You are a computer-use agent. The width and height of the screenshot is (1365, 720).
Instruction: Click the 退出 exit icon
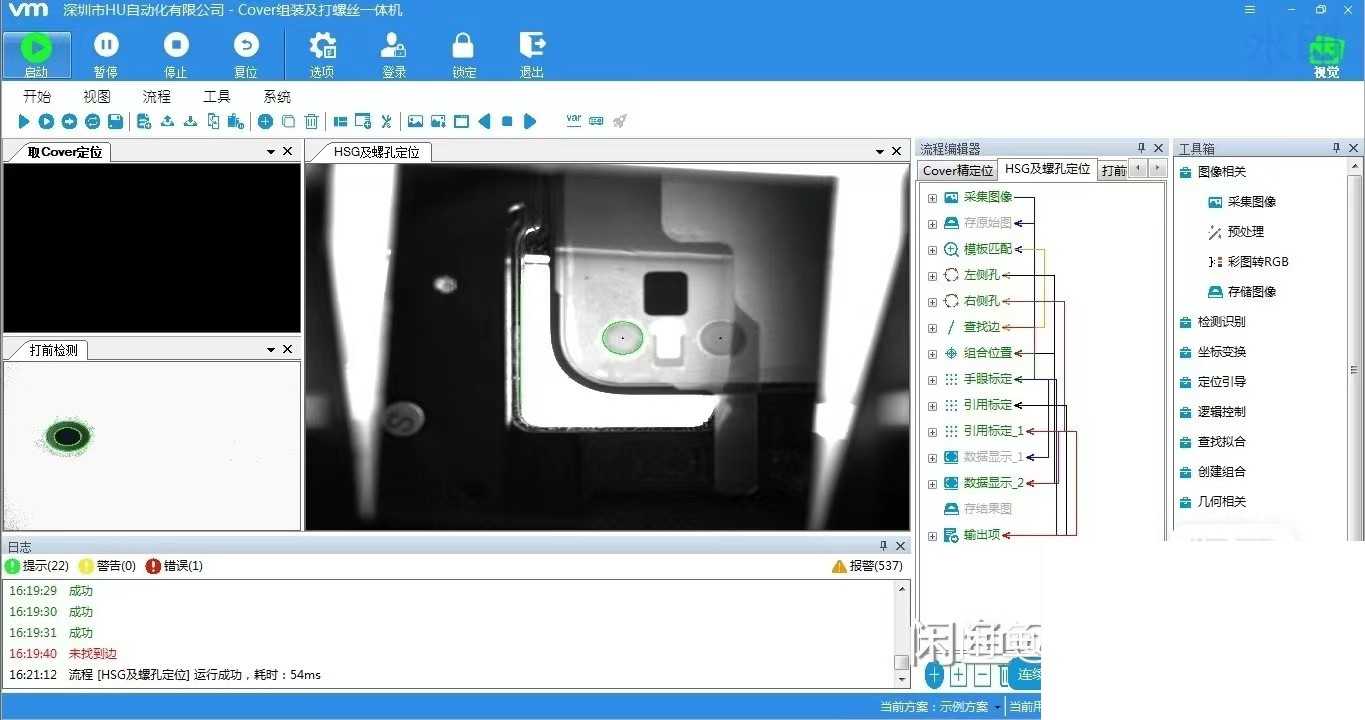[x=532, y=45]
